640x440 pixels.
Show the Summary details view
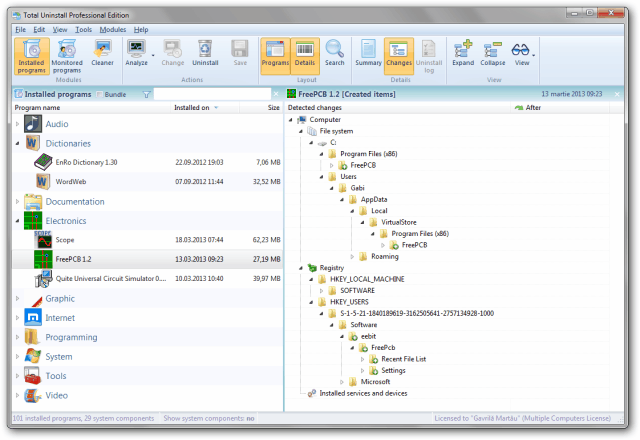pyautogui.click(x=367, y=53)
